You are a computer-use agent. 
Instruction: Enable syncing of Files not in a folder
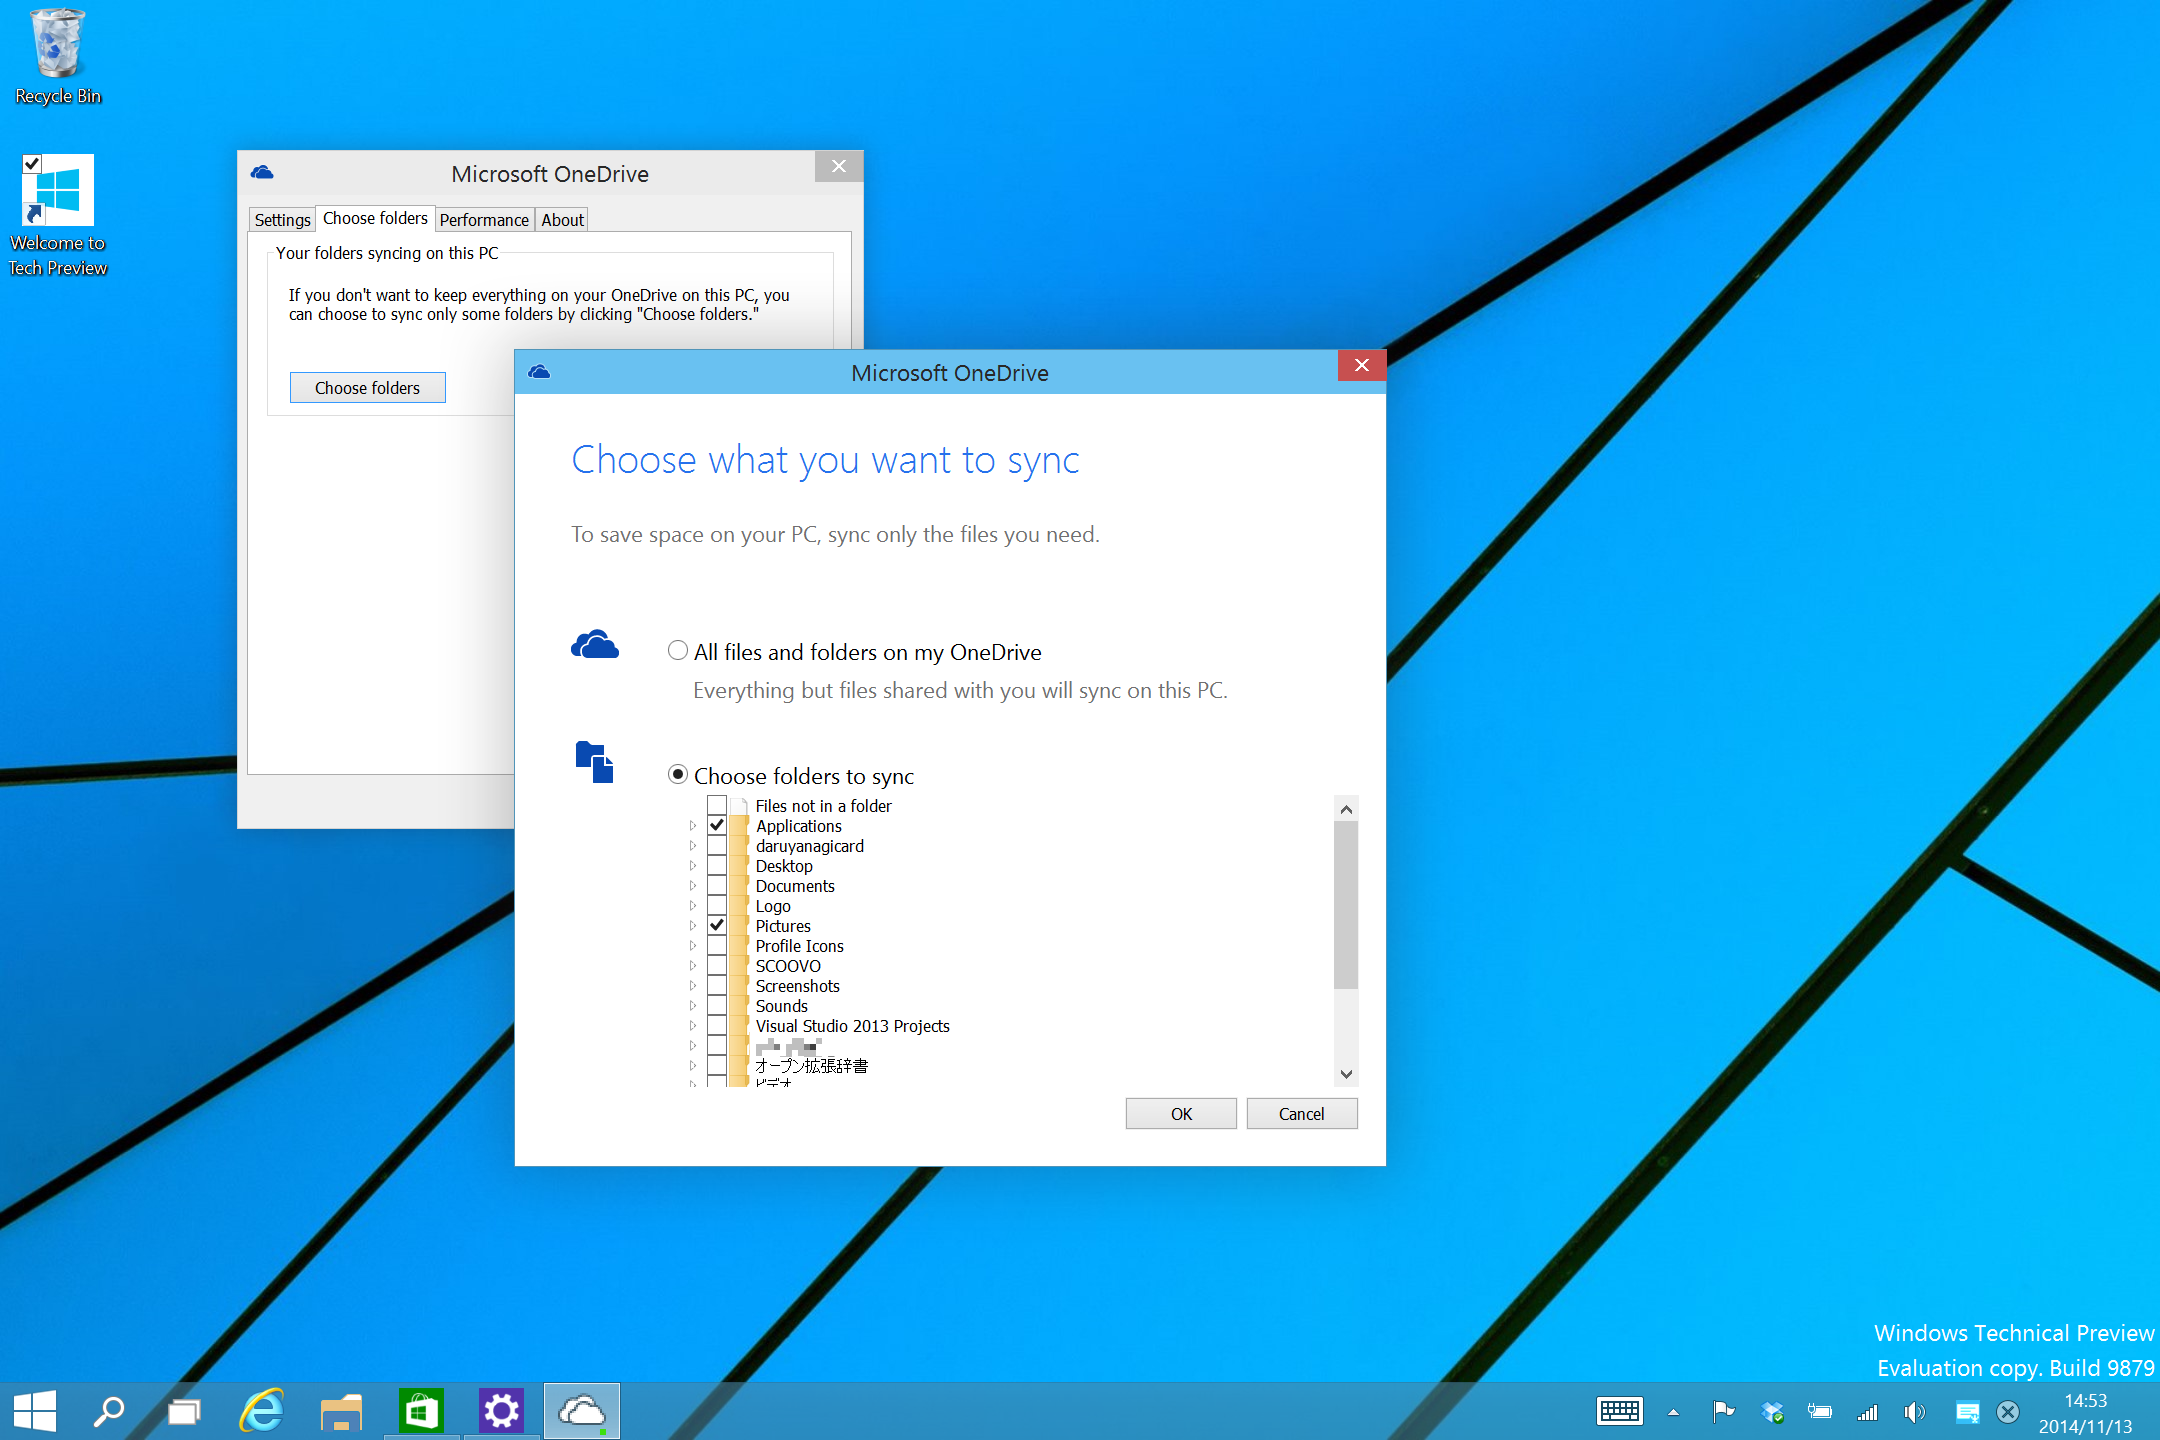[716, 805]
